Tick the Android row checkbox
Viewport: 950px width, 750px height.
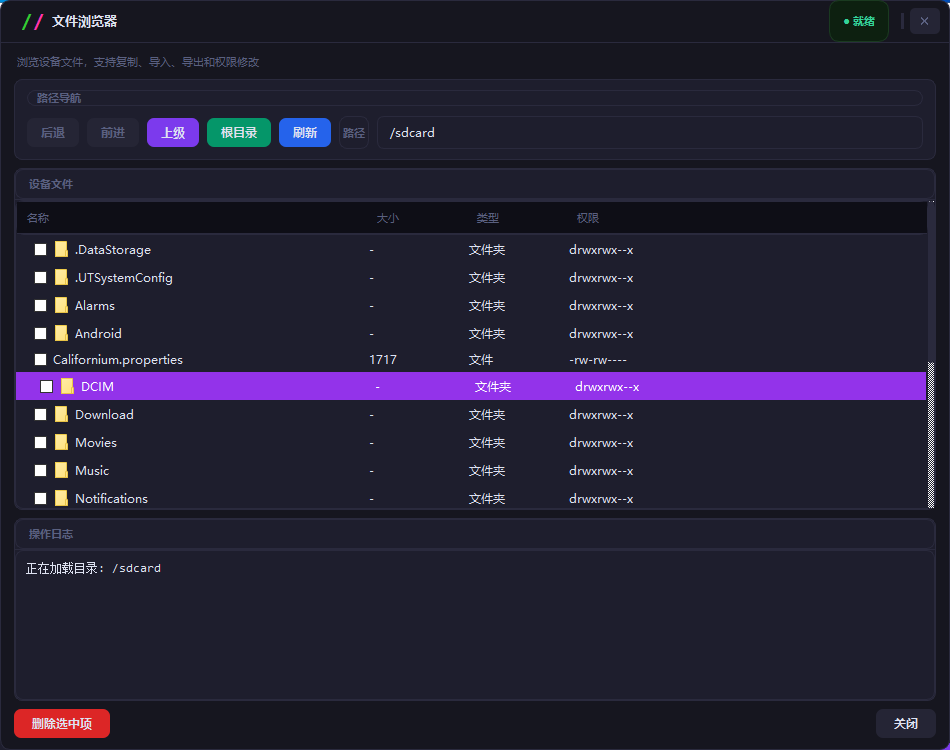pos(41,333)
